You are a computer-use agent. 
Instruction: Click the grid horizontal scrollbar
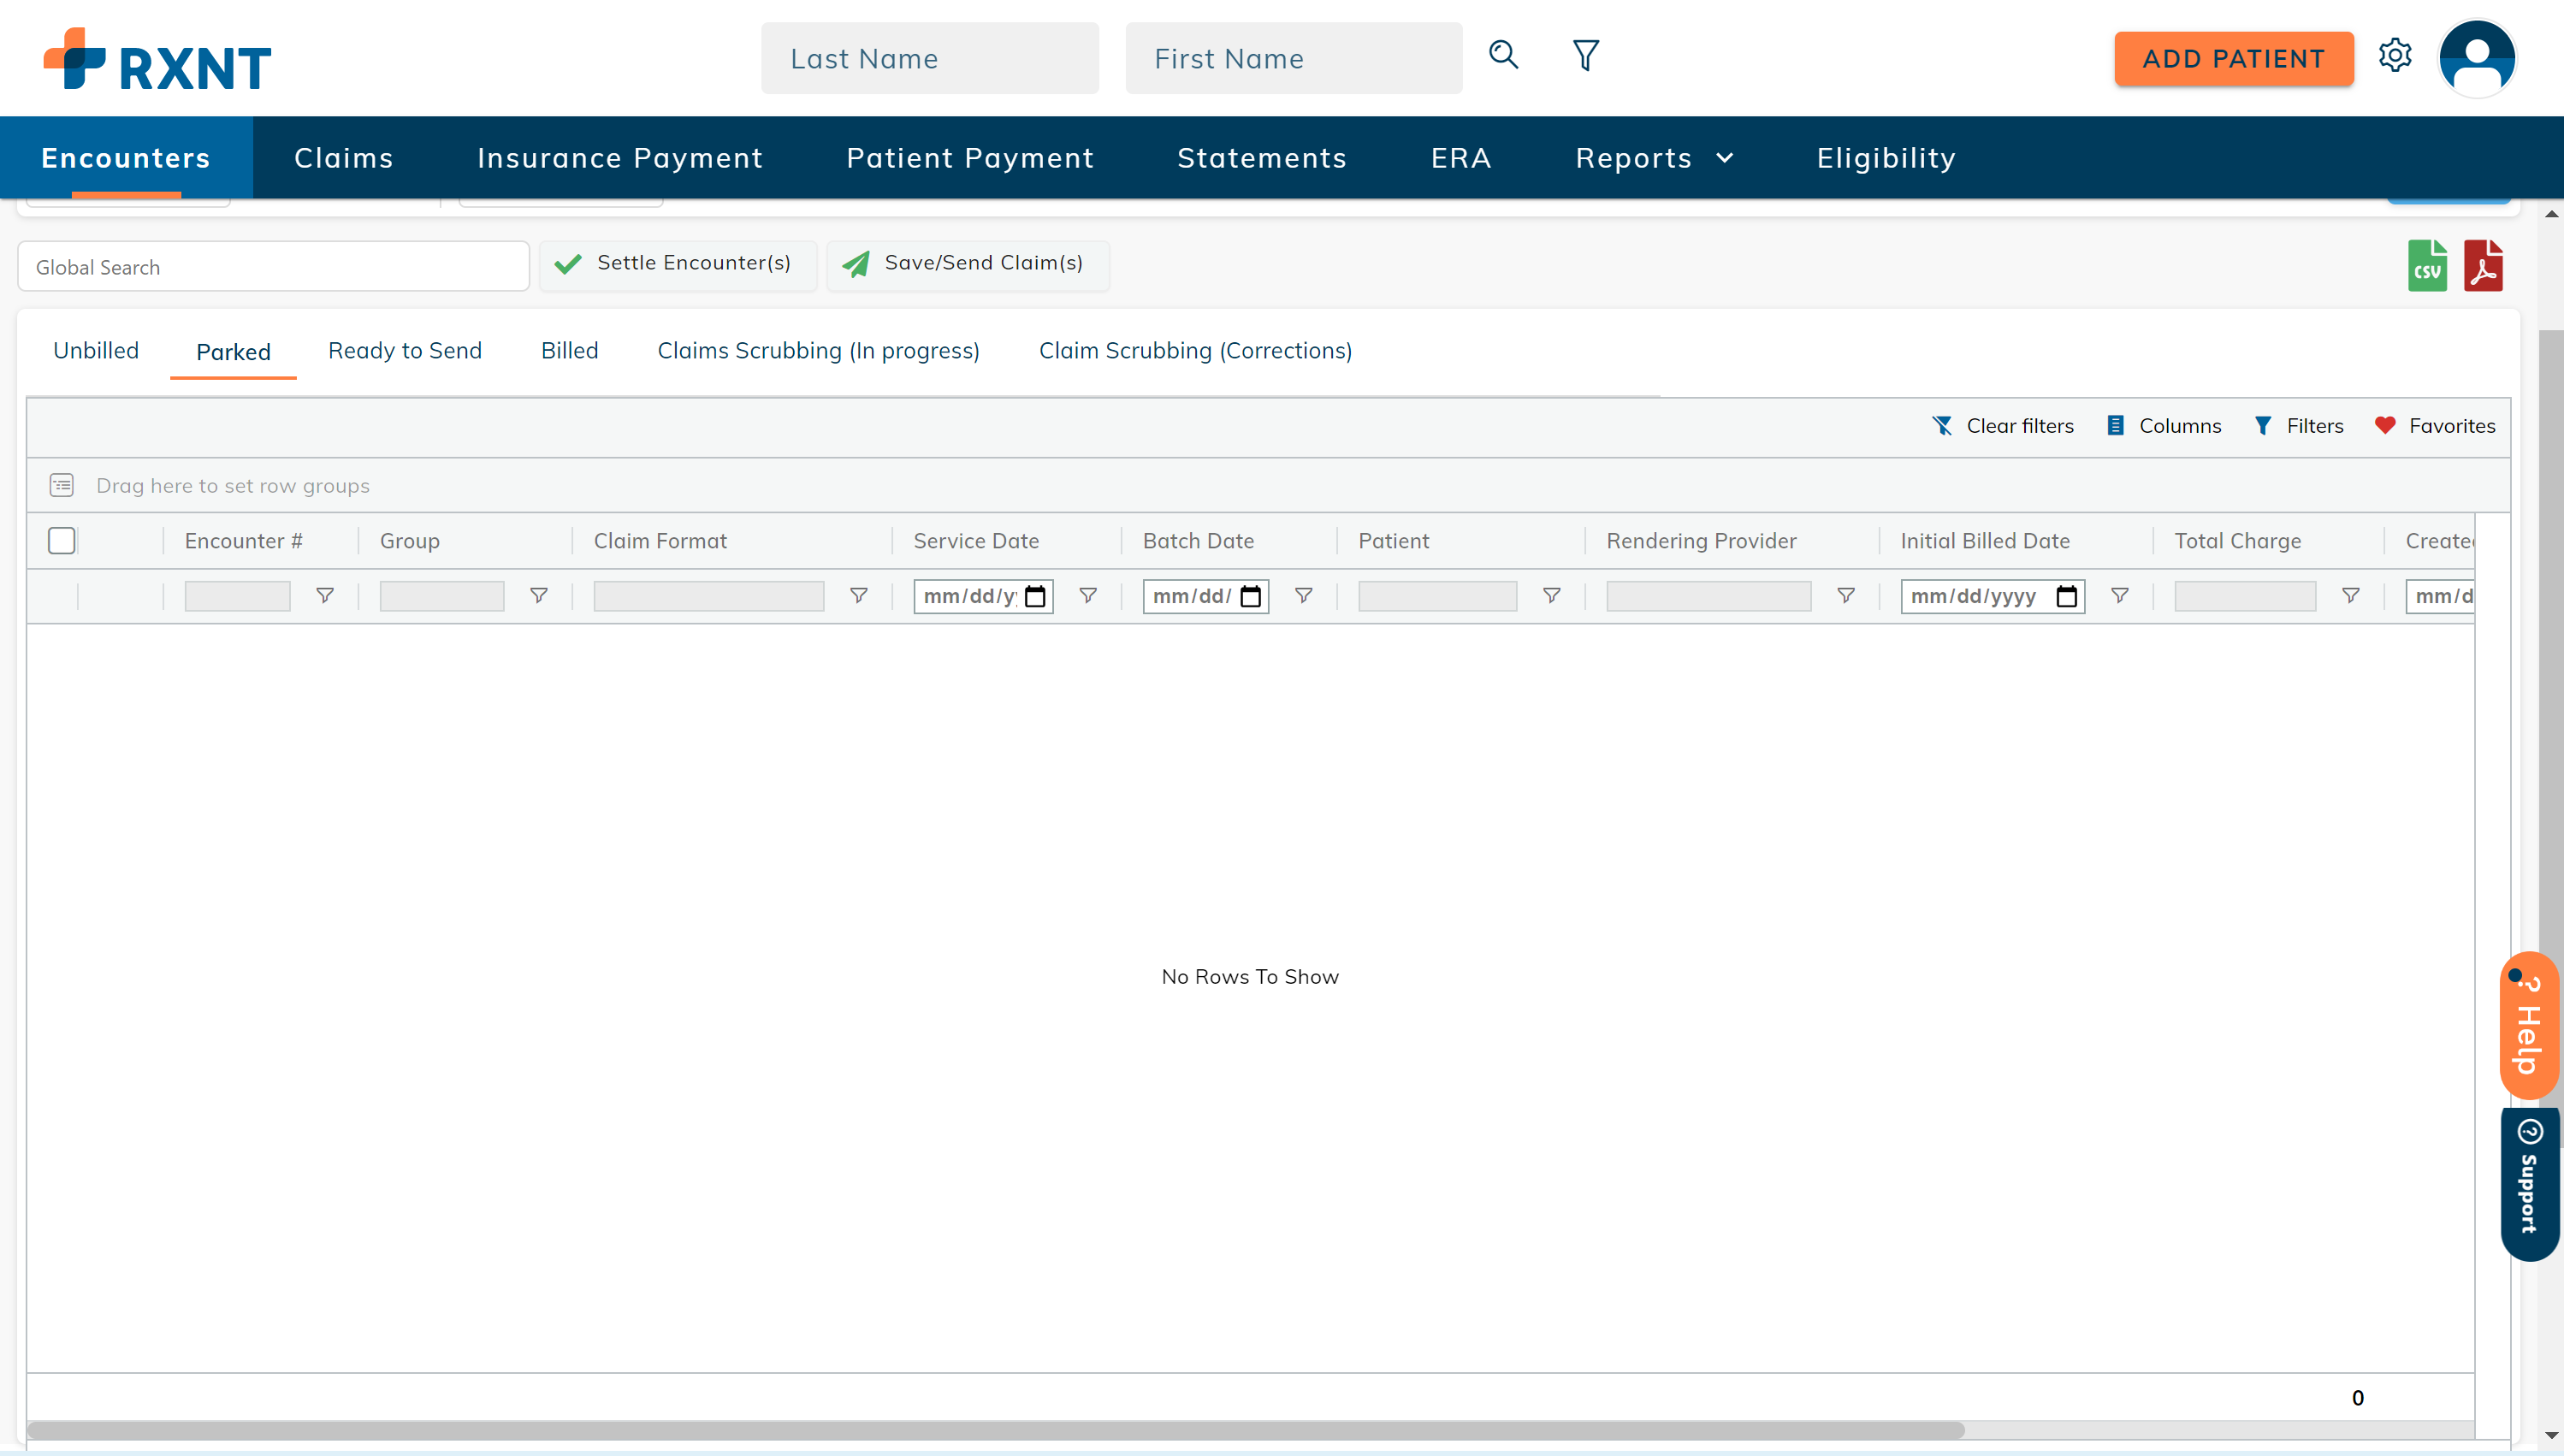(x=996, y=1430)
